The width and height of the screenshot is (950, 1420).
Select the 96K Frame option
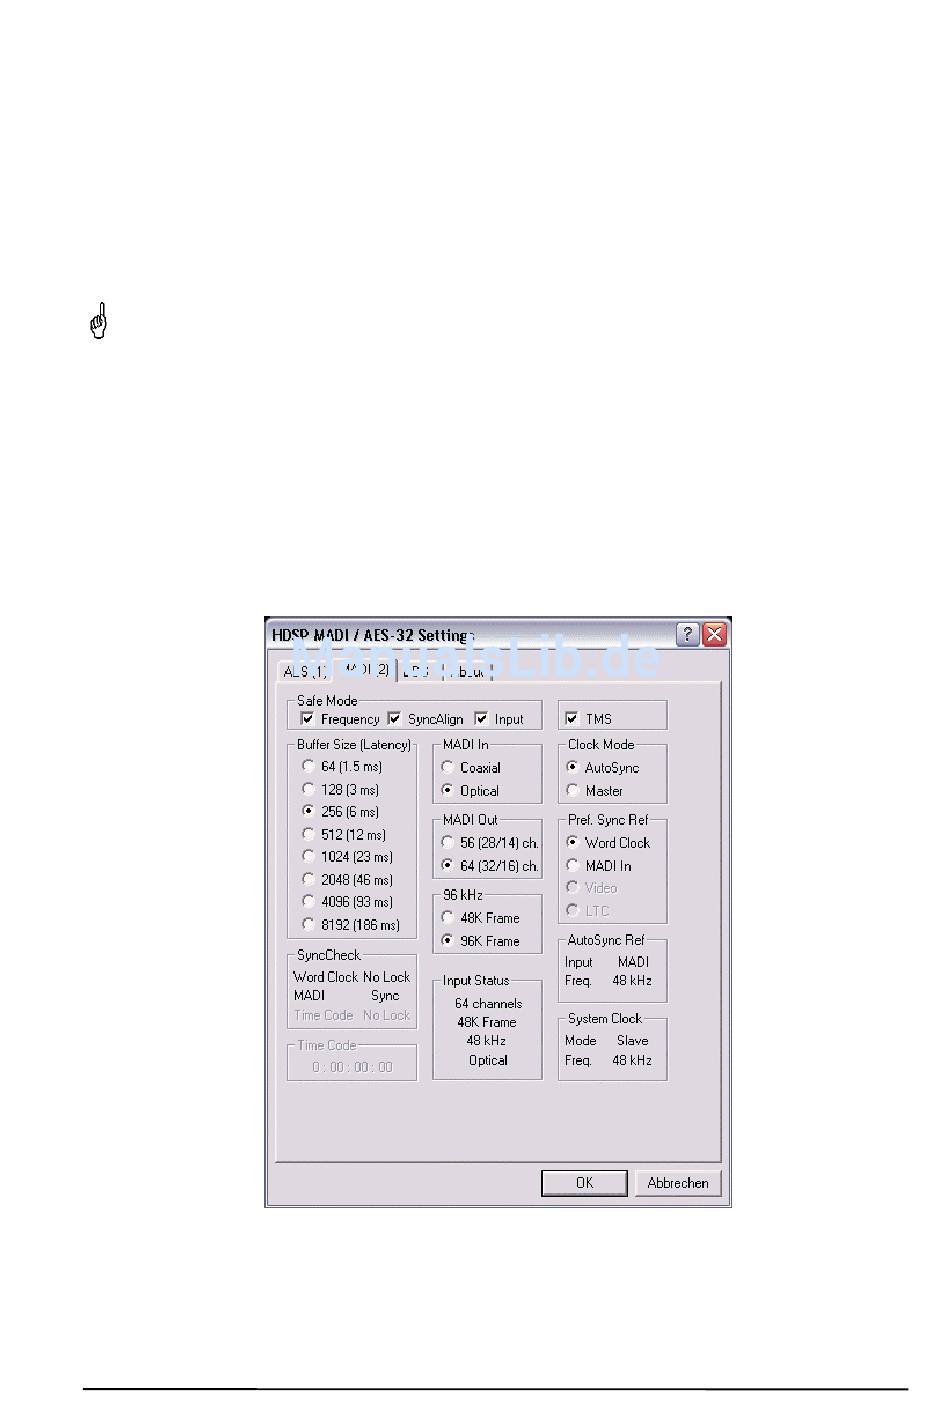click(x=447, y=940)
